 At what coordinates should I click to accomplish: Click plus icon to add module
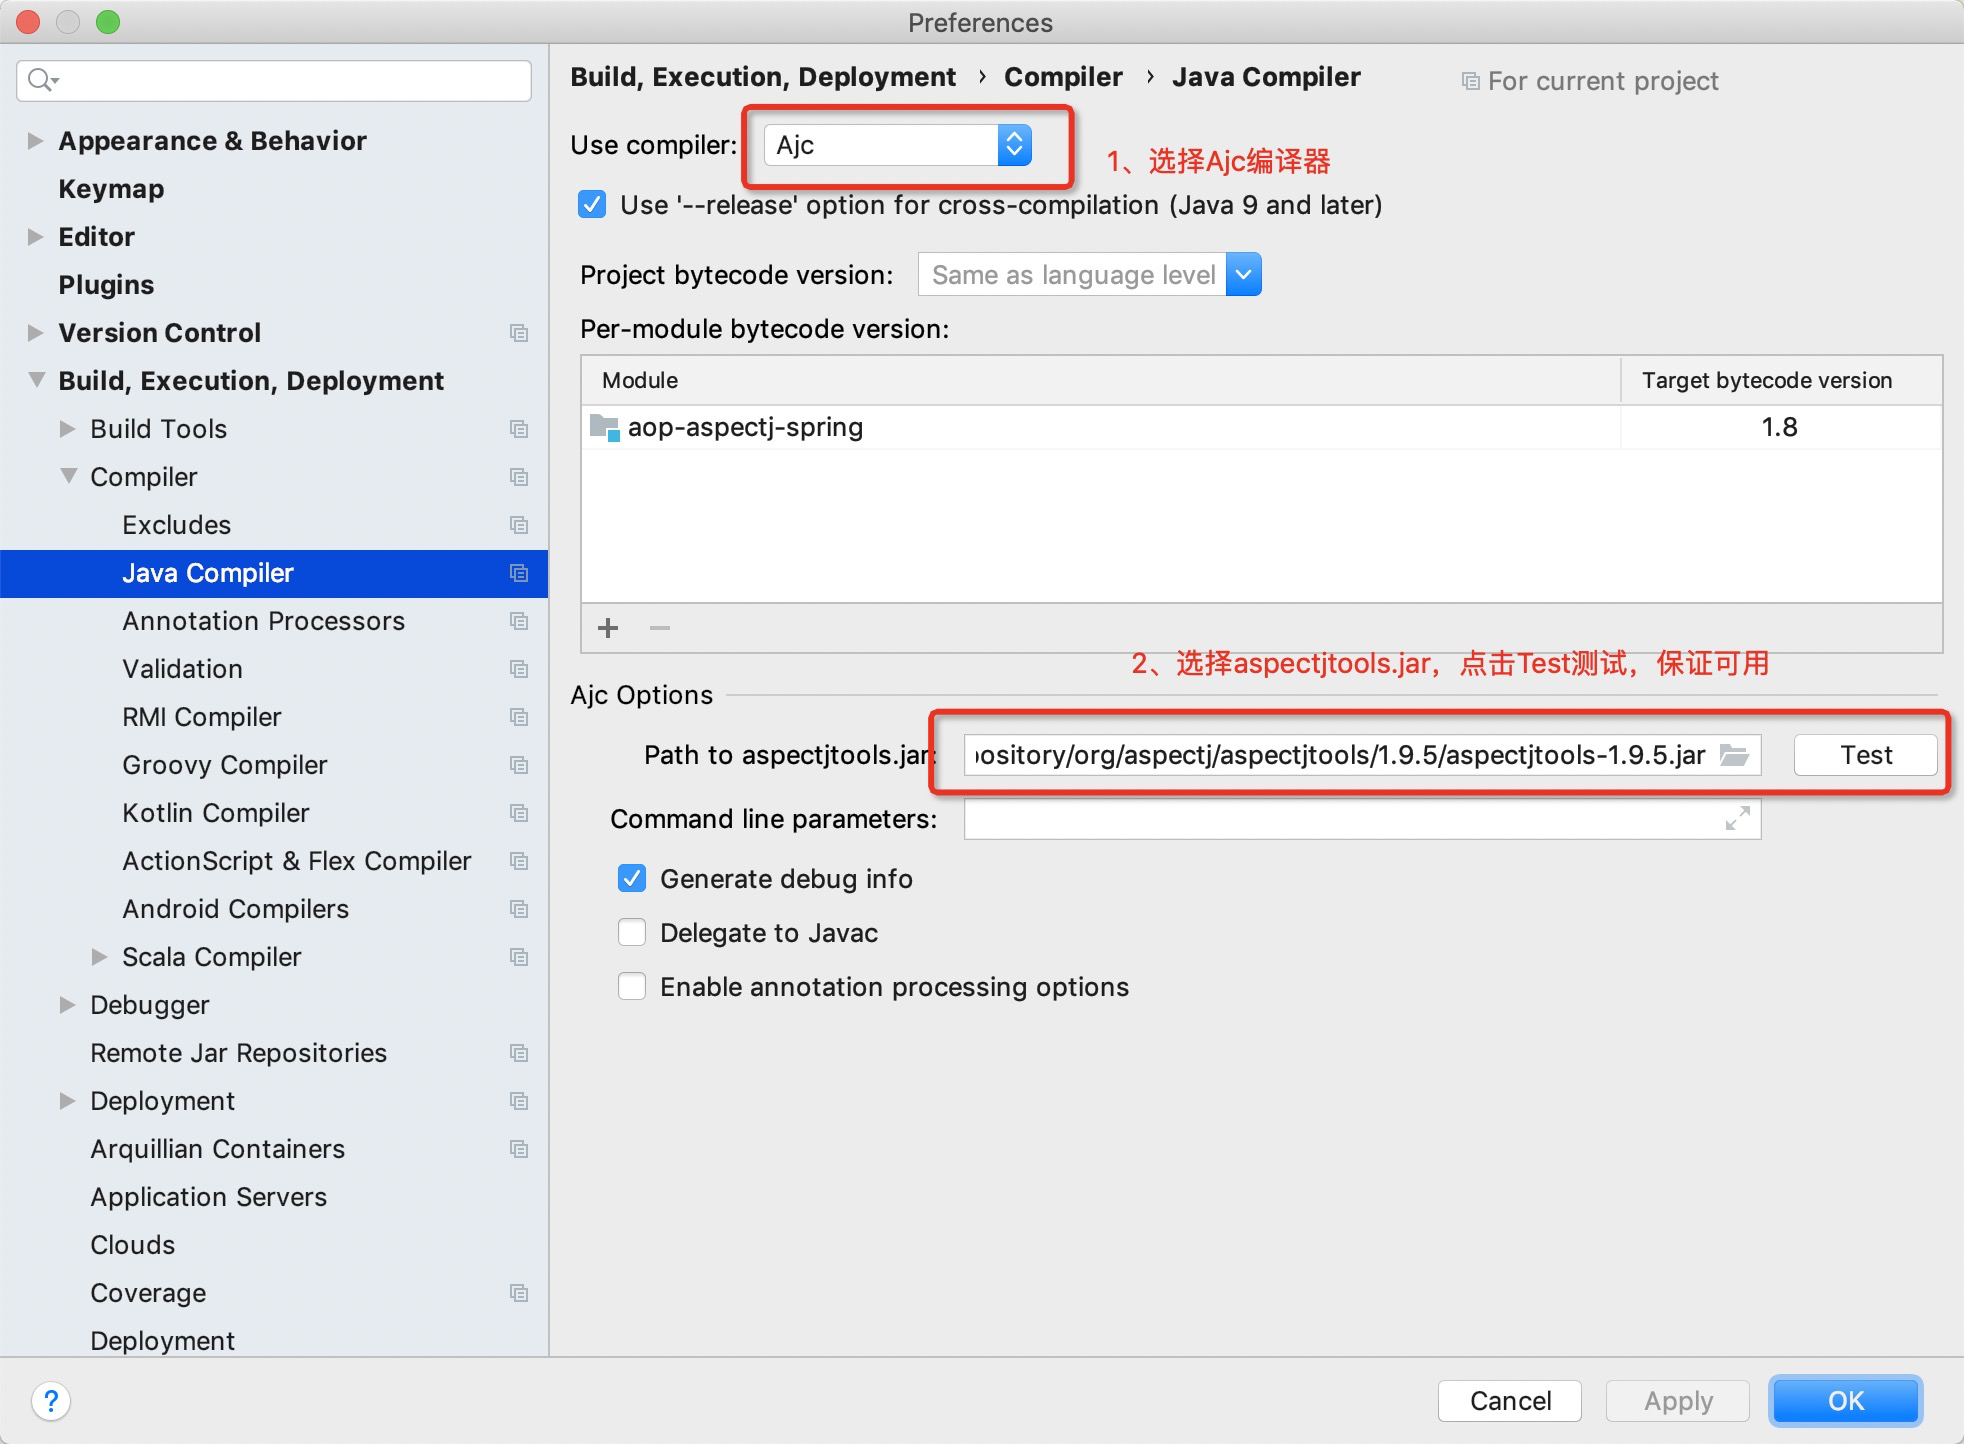coord(608,628)
